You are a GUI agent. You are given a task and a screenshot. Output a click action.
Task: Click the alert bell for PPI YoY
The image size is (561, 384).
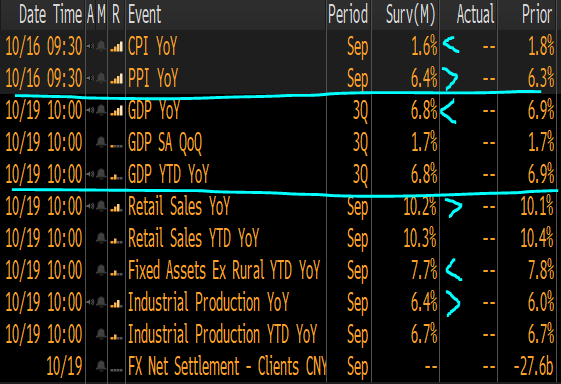click(x=101, y=78)
